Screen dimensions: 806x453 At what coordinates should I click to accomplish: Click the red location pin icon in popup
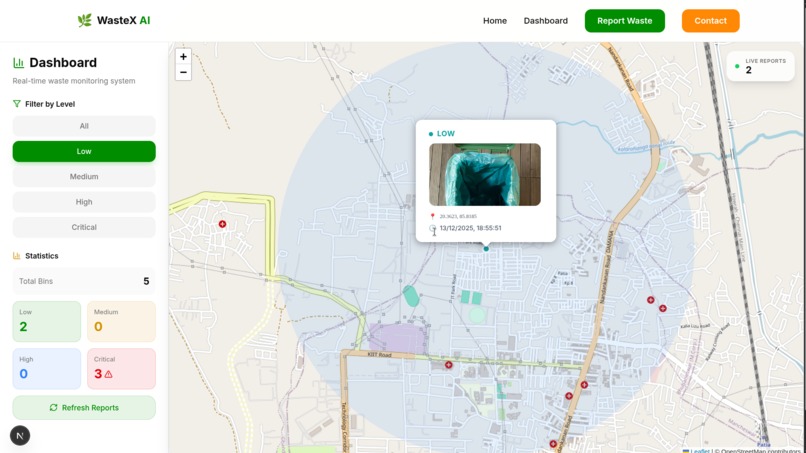coord(432,216)
